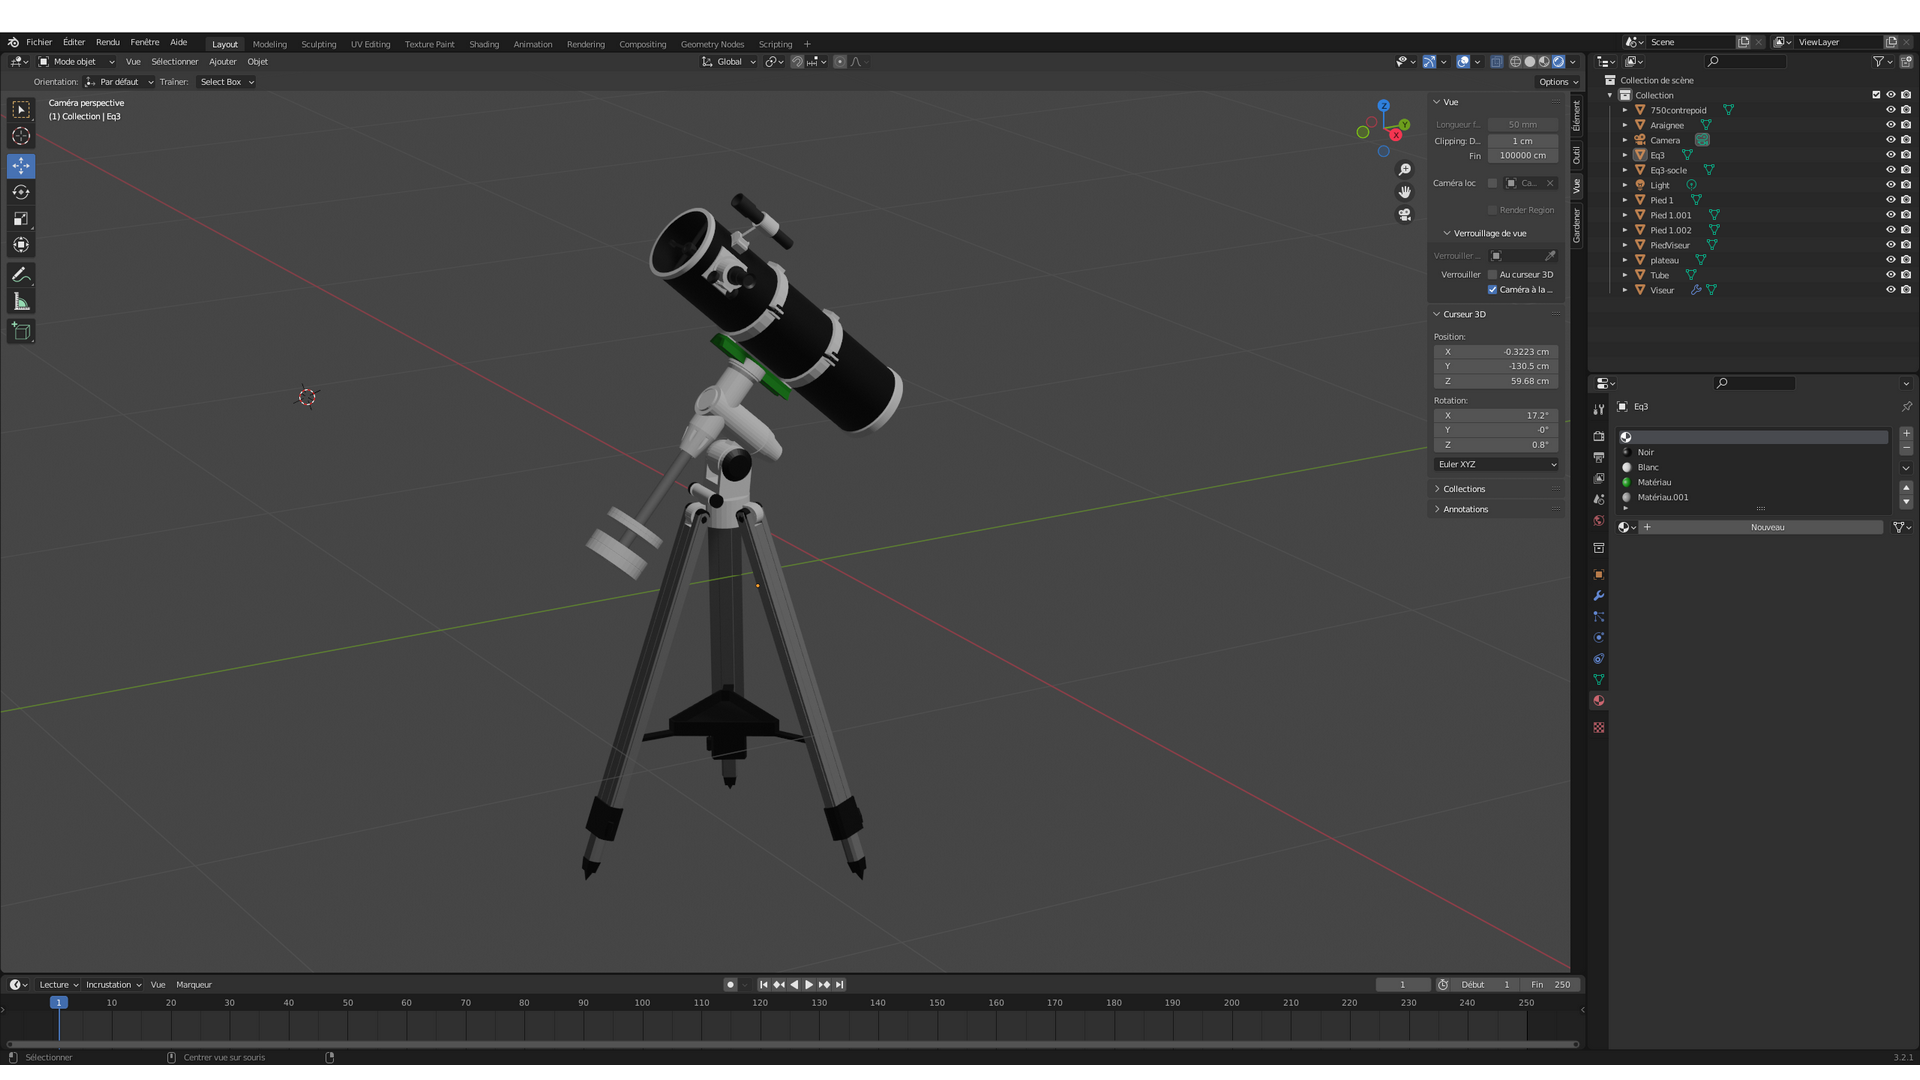
Task: Click the Add Cube tool
Action: [21, 331]
